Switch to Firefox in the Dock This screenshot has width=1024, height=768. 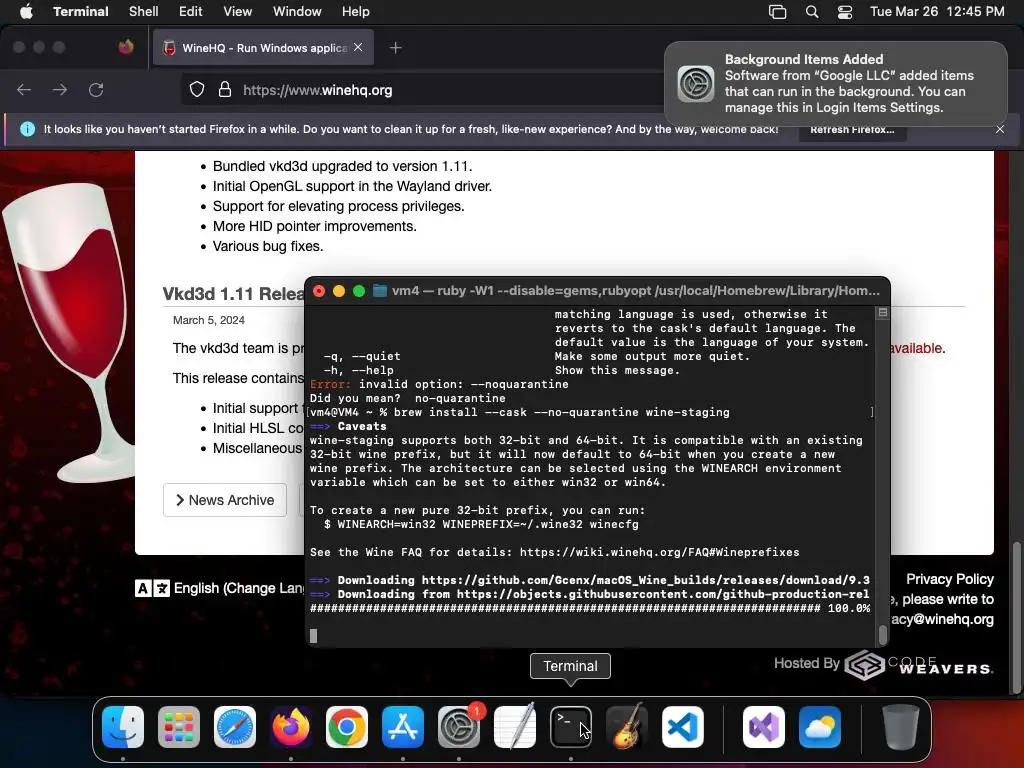[x=291, y=727]
